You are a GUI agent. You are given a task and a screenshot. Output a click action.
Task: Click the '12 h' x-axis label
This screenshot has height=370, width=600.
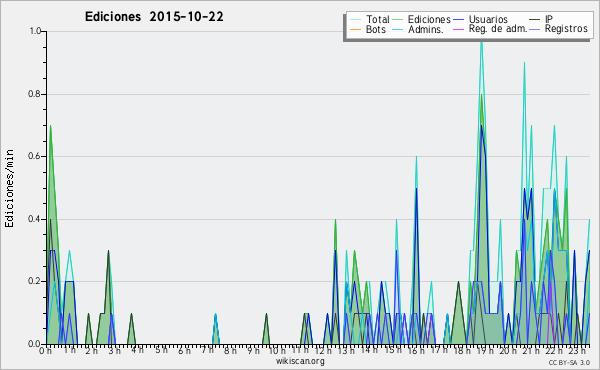pyautogui.click(x=323, y=350)
